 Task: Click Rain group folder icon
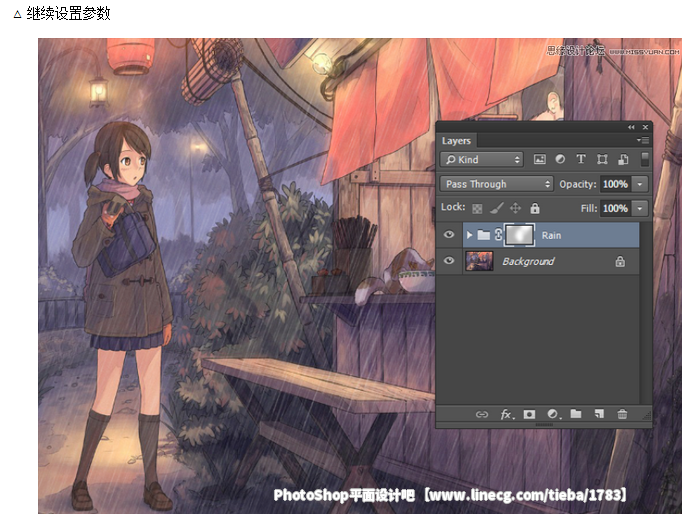coord(484,235)
